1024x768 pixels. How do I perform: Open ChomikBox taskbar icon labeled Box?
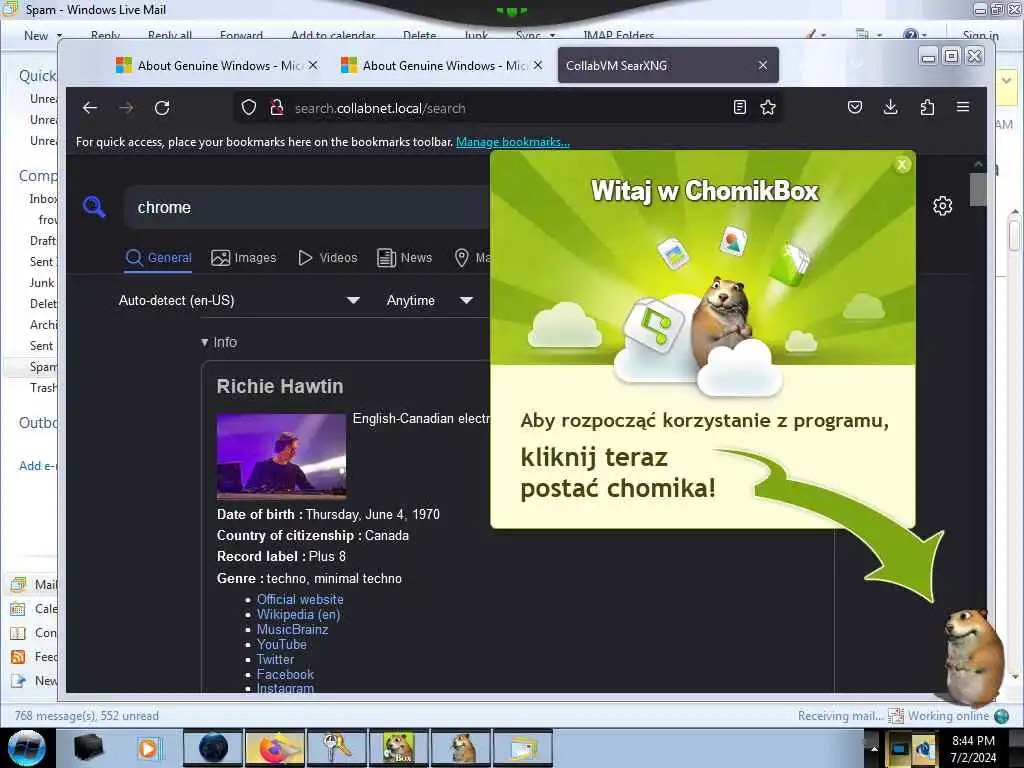pyautogui.click(x=398, y=748)
